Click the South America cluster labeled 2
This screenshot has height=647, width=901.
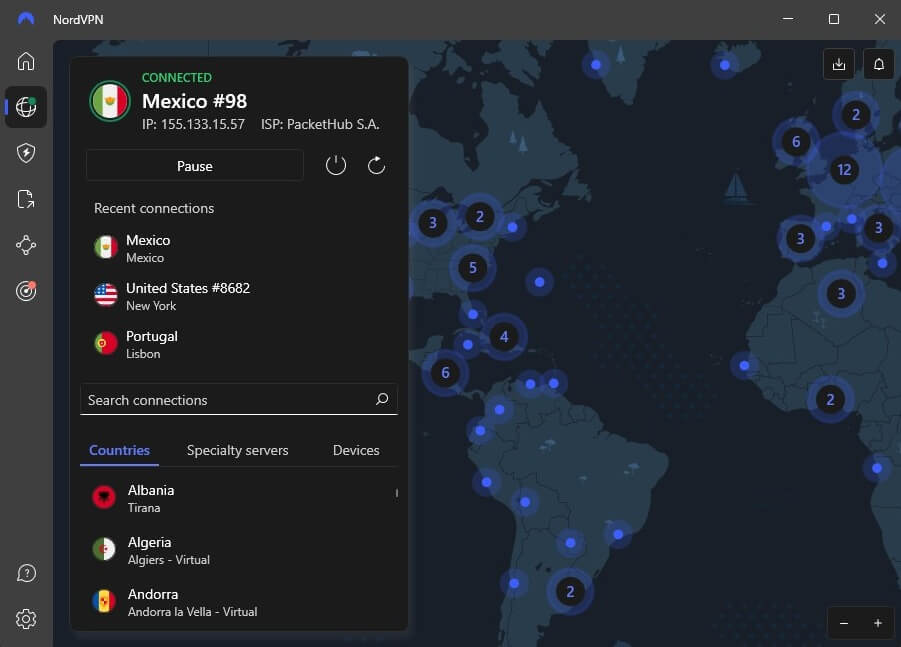click(570, 591)
